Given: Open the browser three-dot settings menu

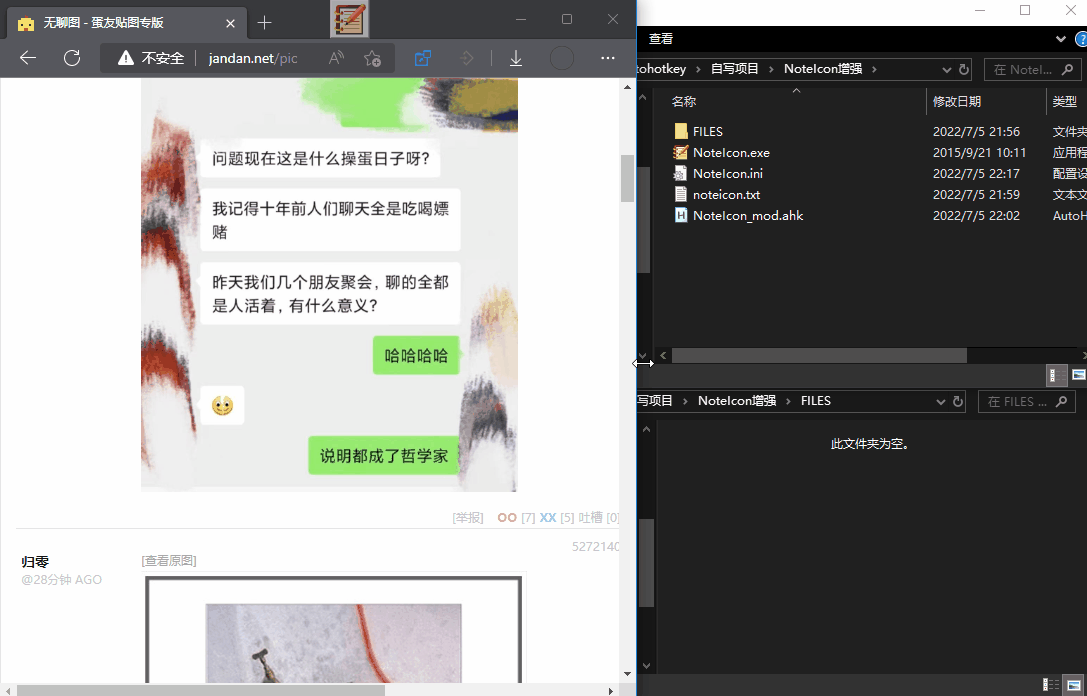Looking at the screenshot, I should (608, 58).
